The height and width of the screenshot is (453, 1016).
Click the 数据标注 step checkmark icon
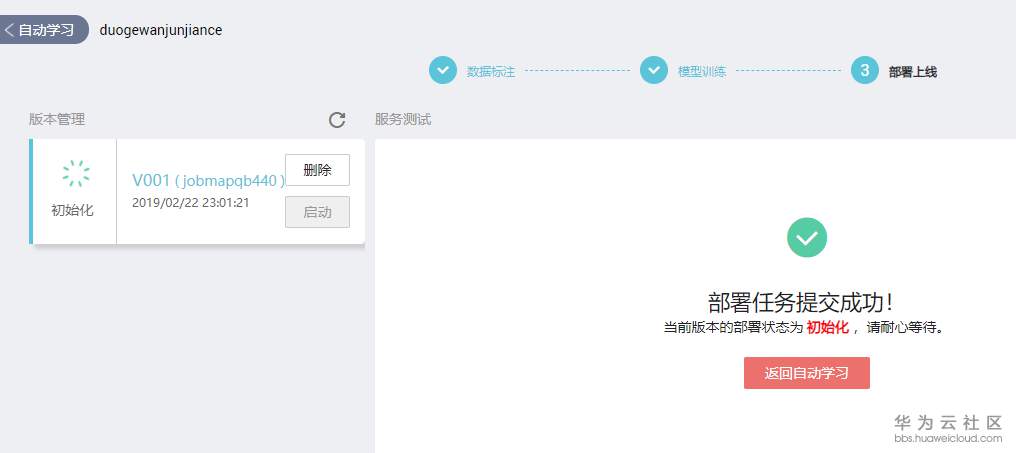click(x=443, y=71)
